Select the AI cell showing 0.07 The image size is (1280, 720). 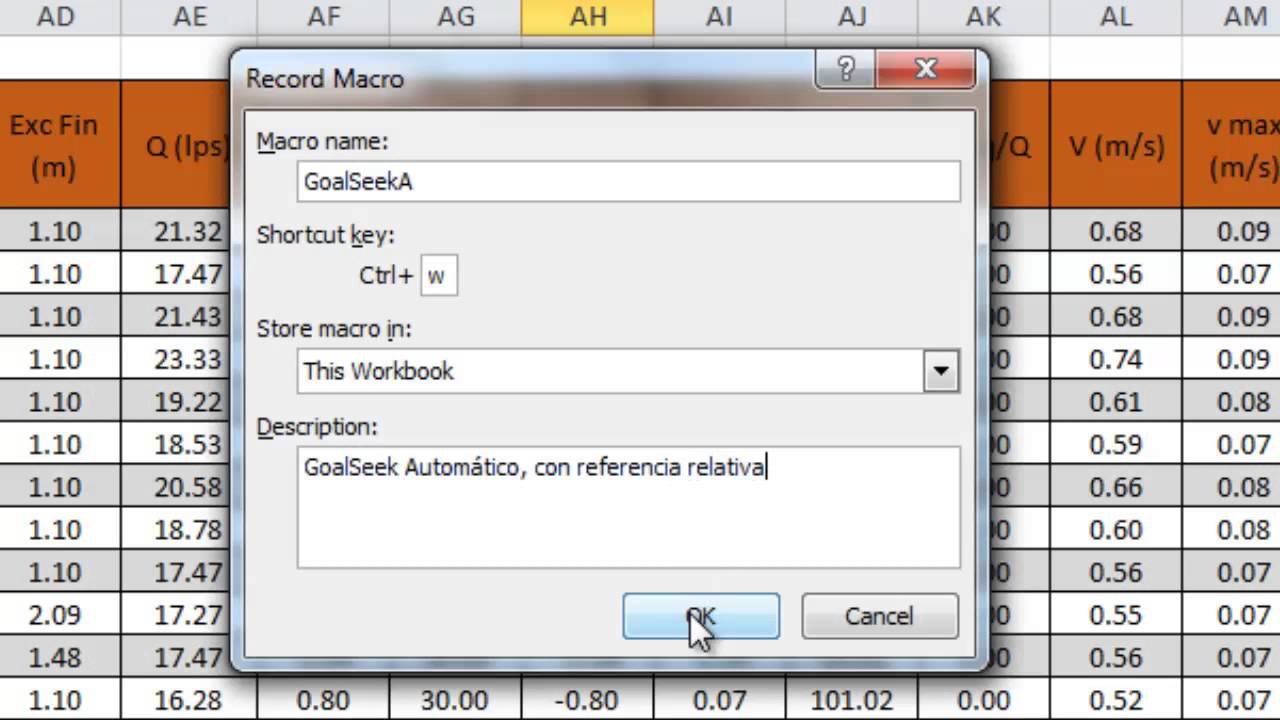coord(719,700)
